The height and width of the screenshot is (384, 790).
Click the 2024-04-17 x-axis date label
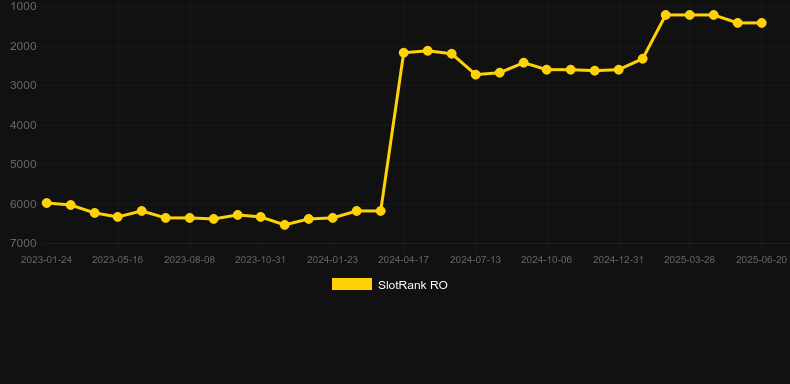[404, 260]
